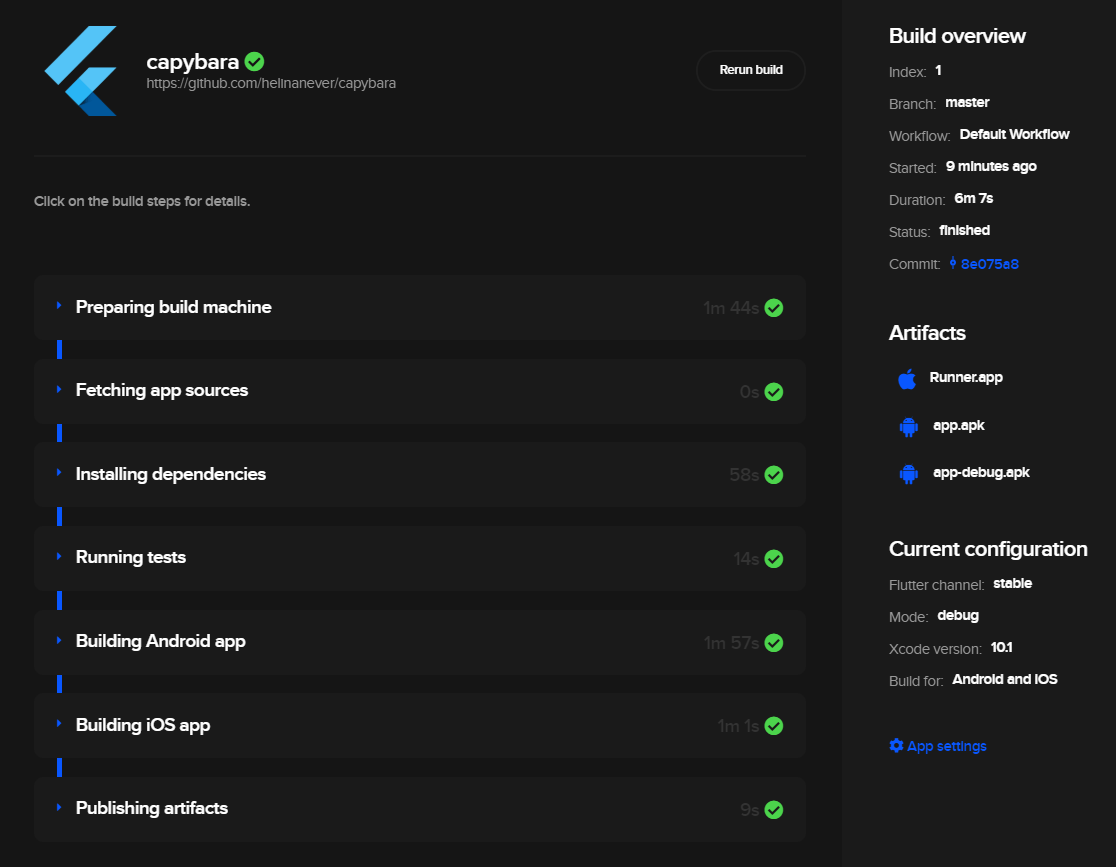Click green checkmark on Running tests step
1116x867 pixels.
point(774,559)
